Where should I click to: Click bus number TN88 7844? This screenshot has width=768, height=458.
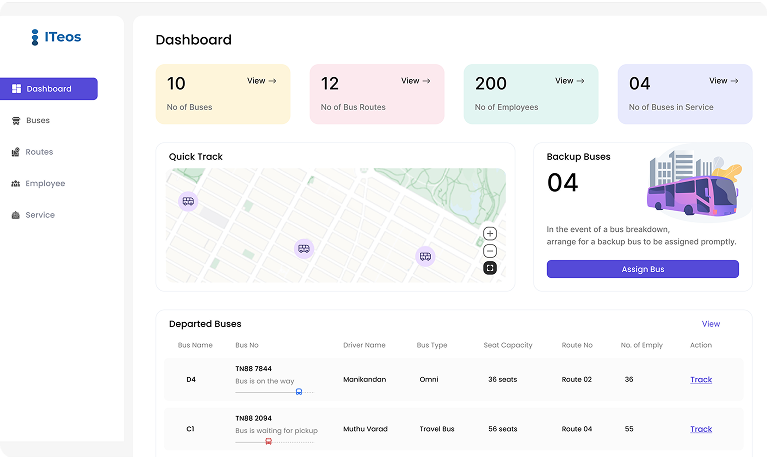pyautogui.click(x=253, y=368)
